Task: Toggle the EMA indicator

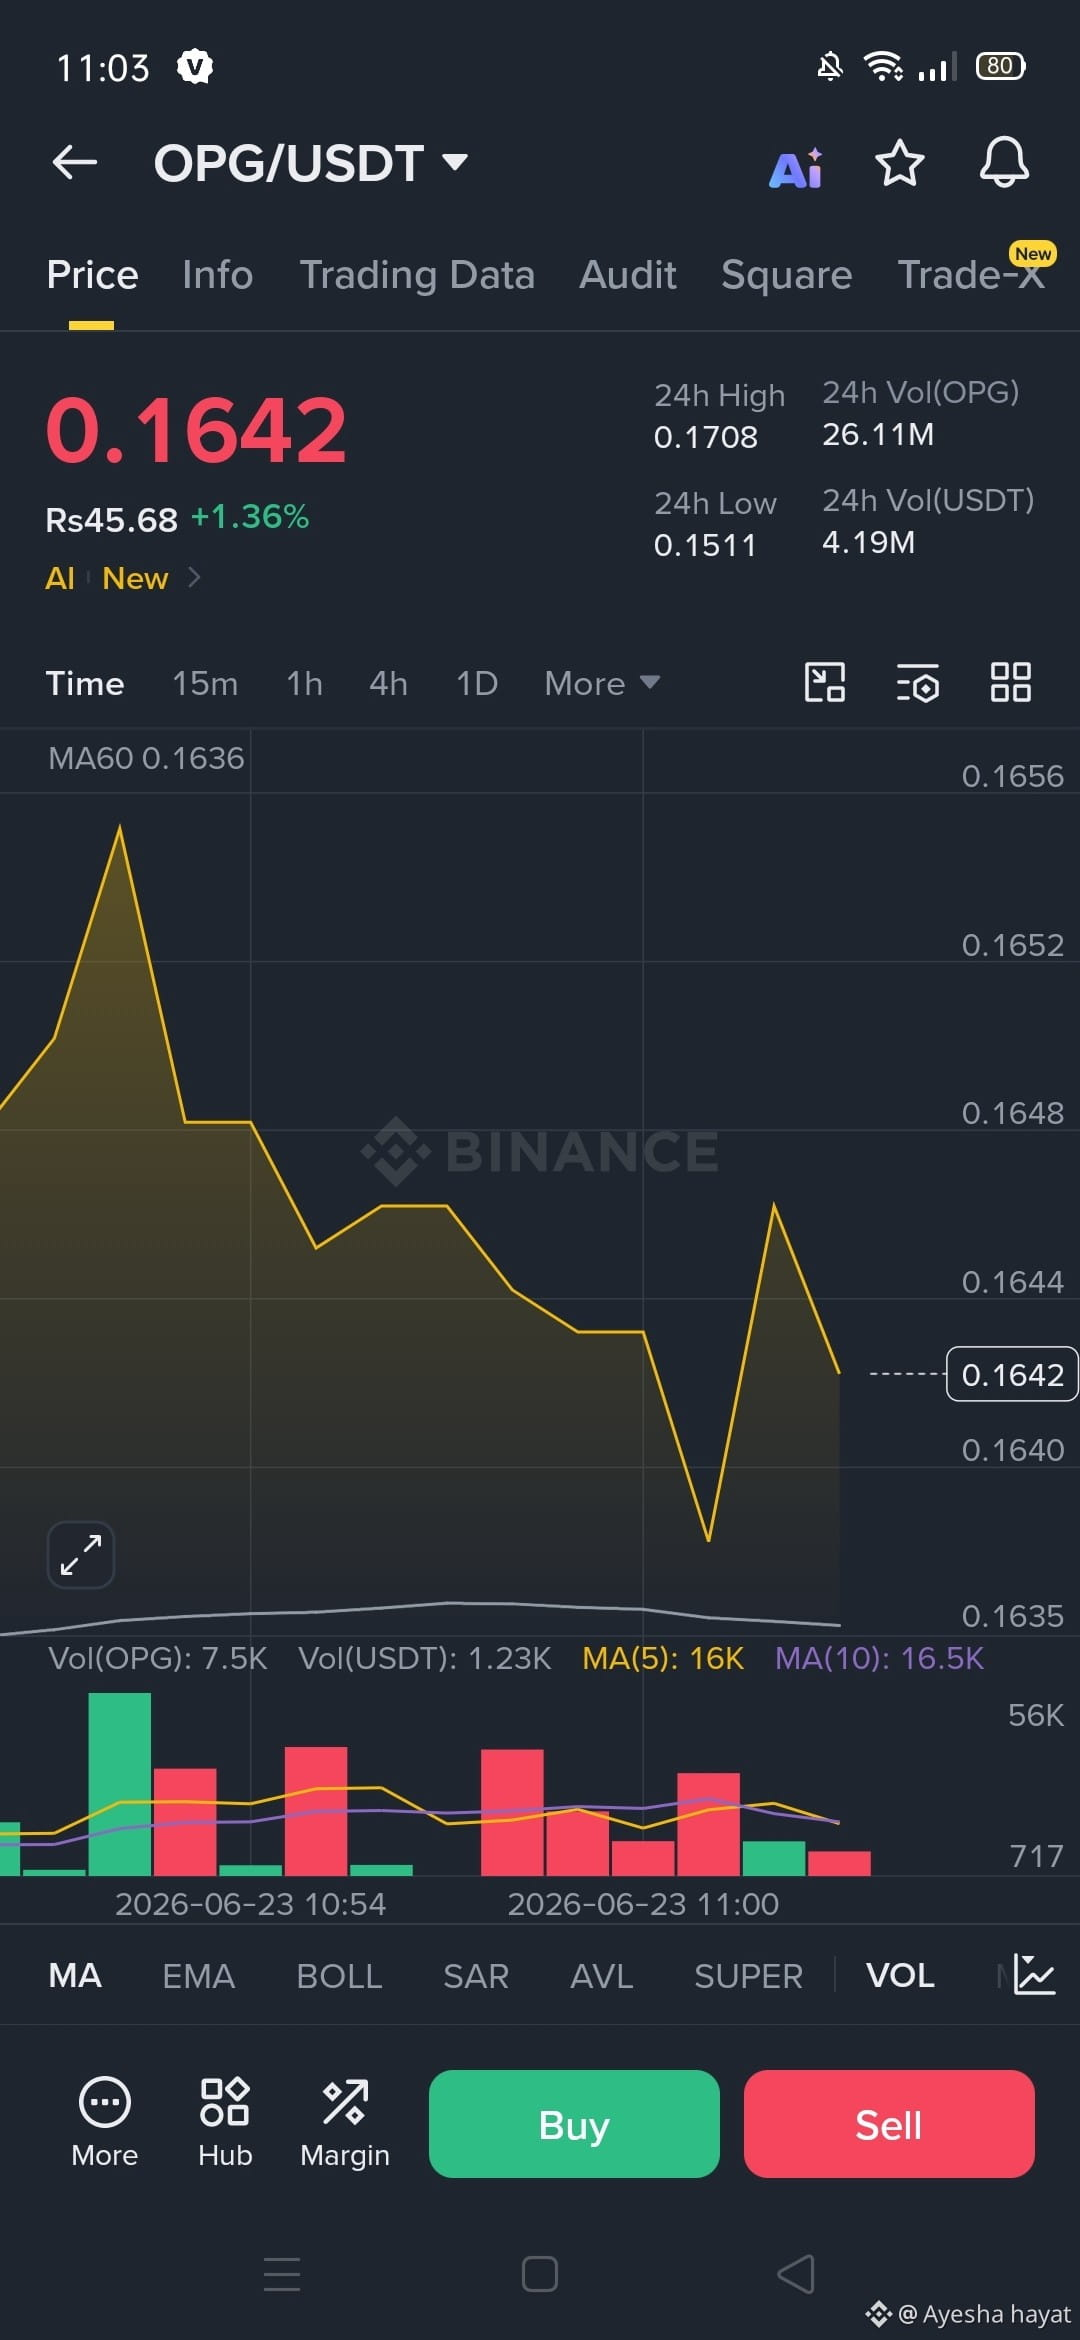Action: click(198, 1976)
